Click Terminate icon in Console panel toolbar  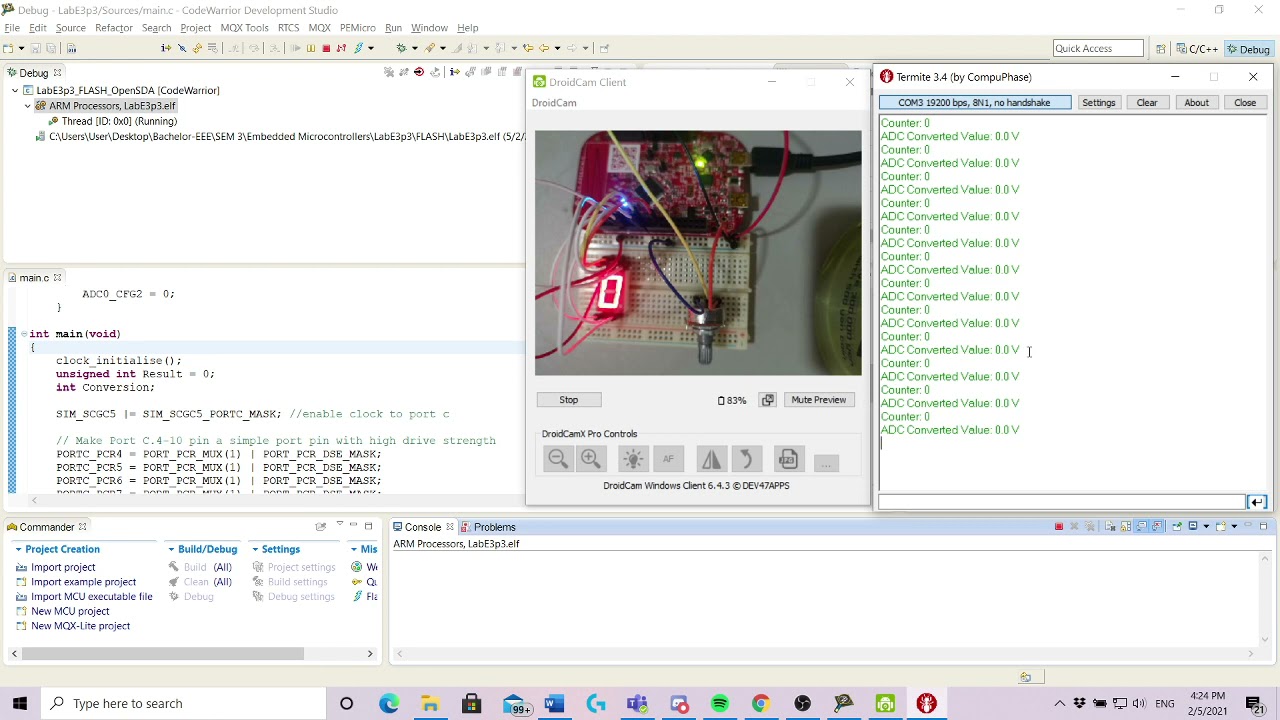tap(1059, 526)
